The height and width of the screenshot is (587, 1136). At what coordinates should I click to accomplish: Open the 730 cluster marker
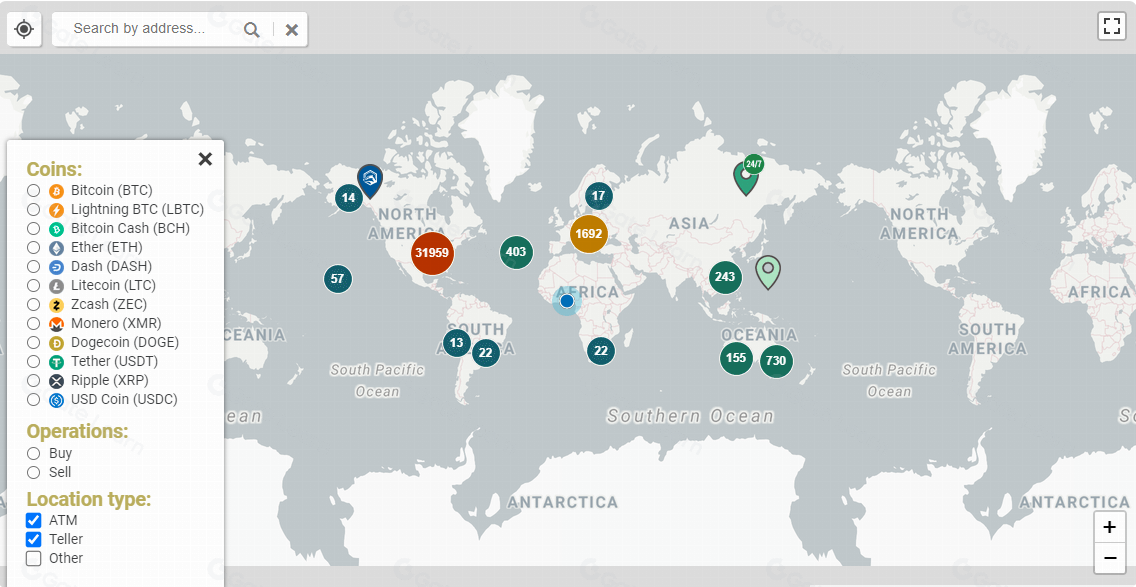[776, 360]
